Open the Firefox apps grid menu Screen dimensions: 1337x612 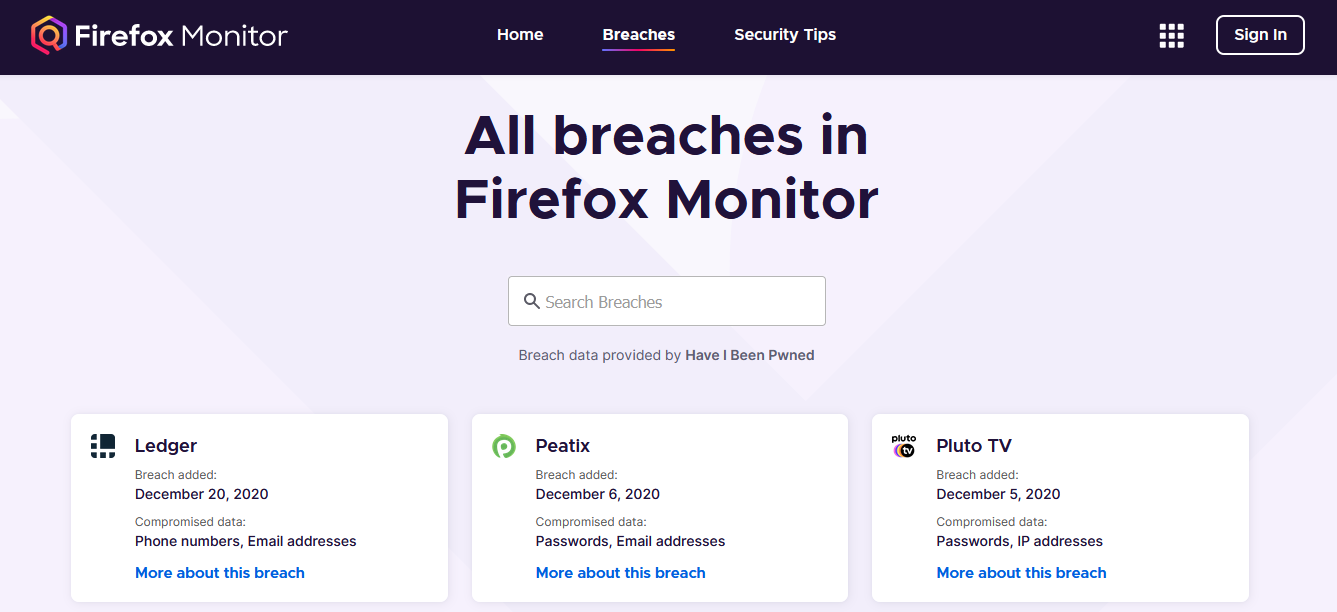tap(1171, 36)
